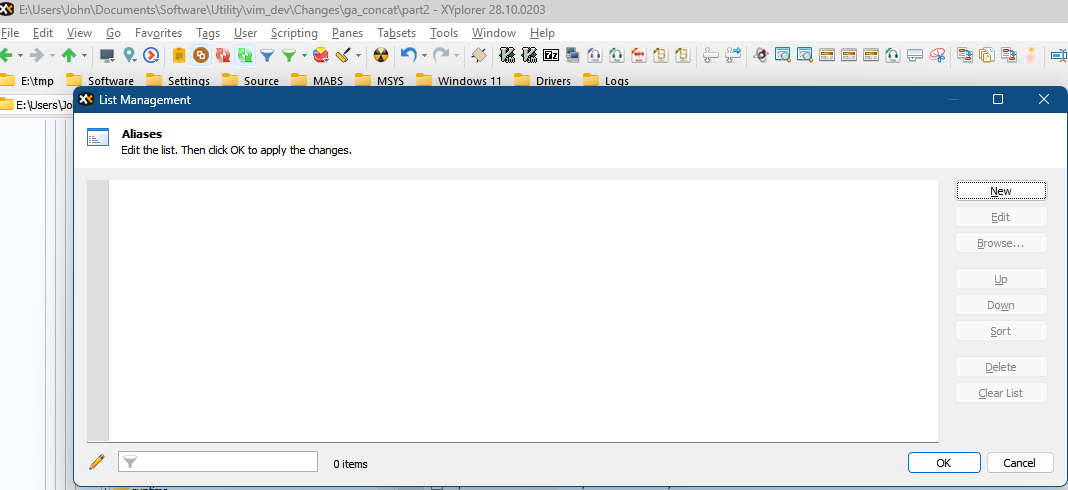Click the blue funnel filter icon
The width and height of the screenshot is (1068, 490).
[x=267, y=56]
